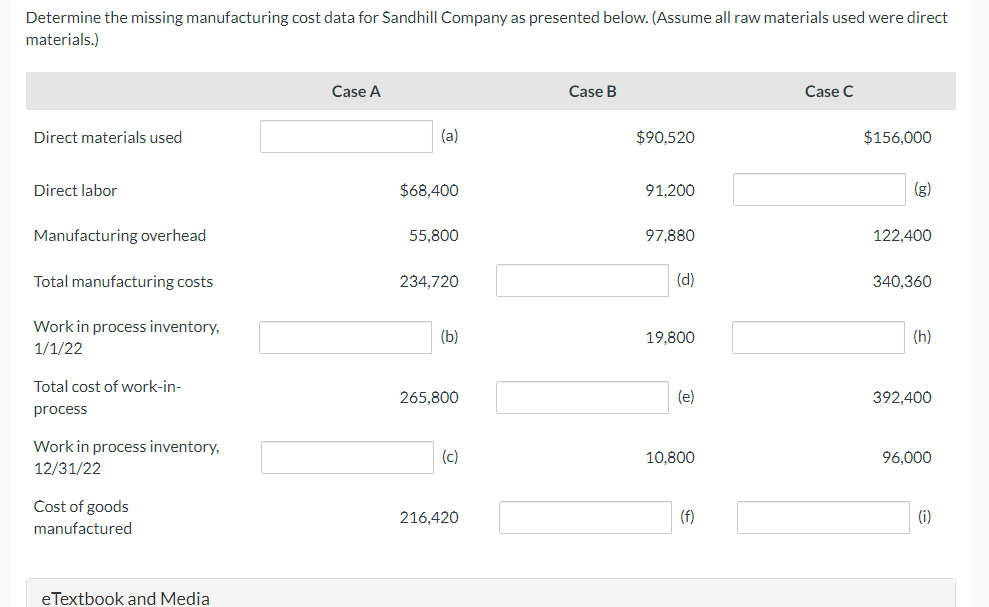
Task: Click input field (a) for Direct materials used
Action: click(x=346, y=136)
